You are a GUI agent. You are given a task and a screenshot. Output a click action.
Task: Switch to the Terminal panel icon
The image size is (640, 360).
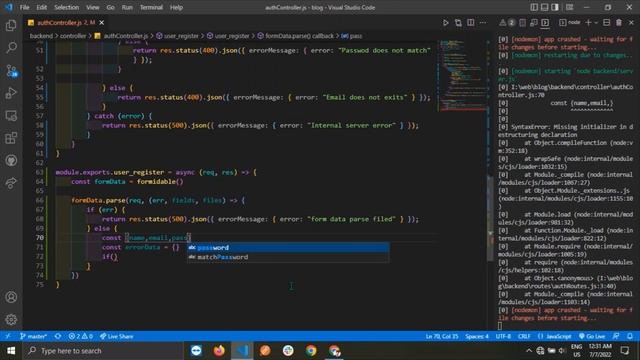(x=545, y=23)
